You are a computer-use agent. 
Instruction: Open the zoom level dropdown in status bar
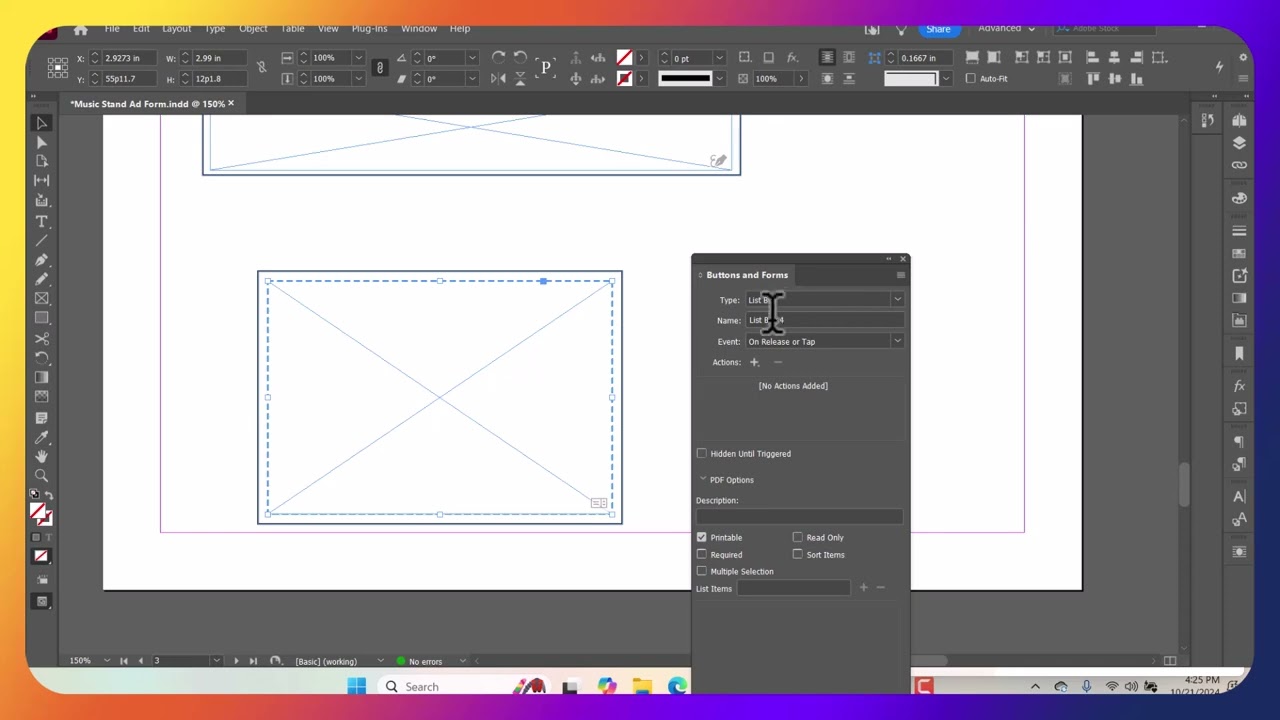pos(105,661)
